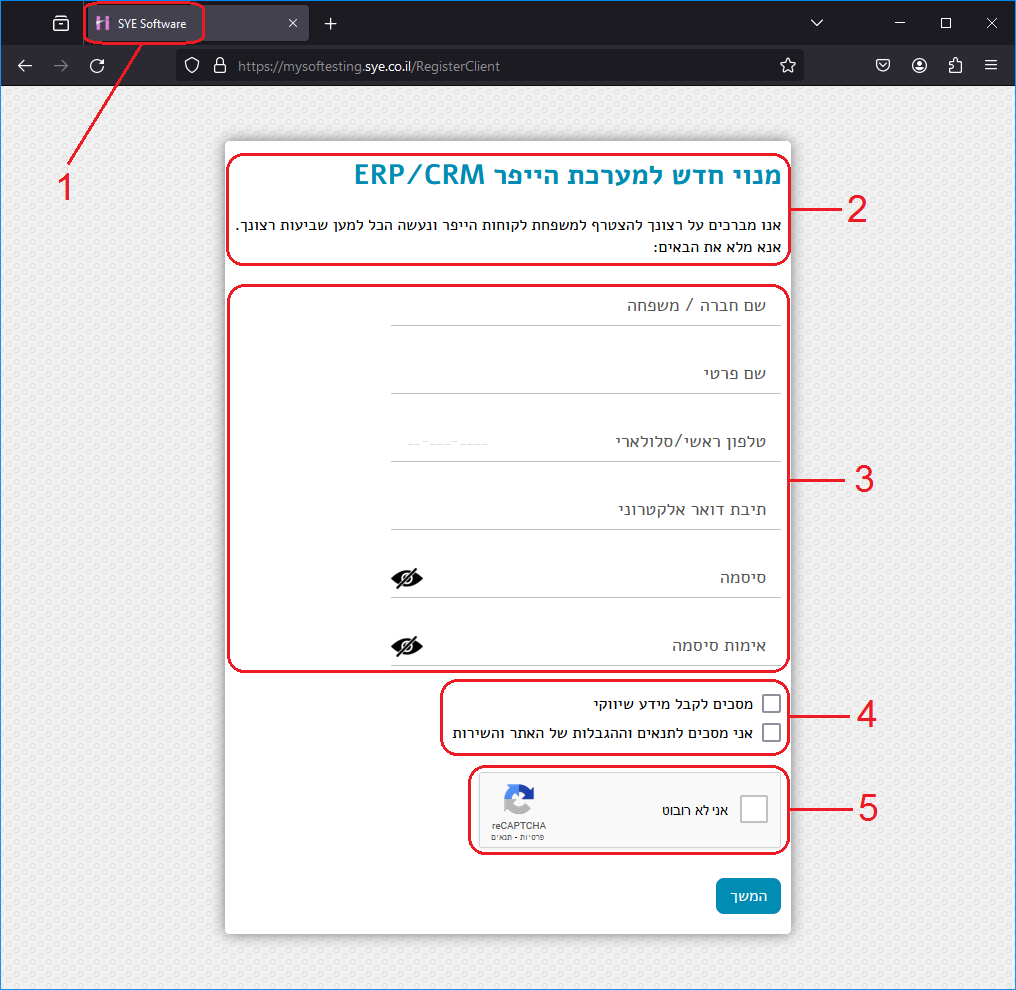Click the browser back arrow
This screenshot has height=990, width=1016.
pos(25,66)
